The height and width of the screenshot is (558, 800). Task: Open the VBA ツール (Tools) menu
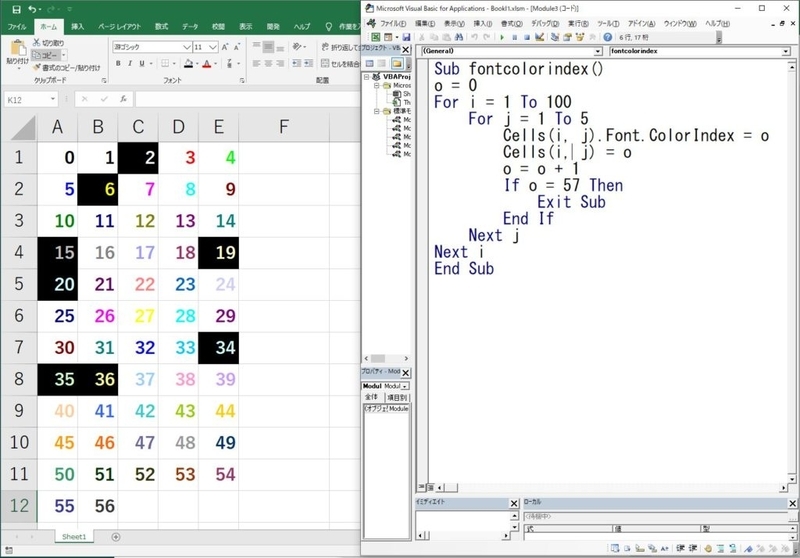(x=608, y=23)
